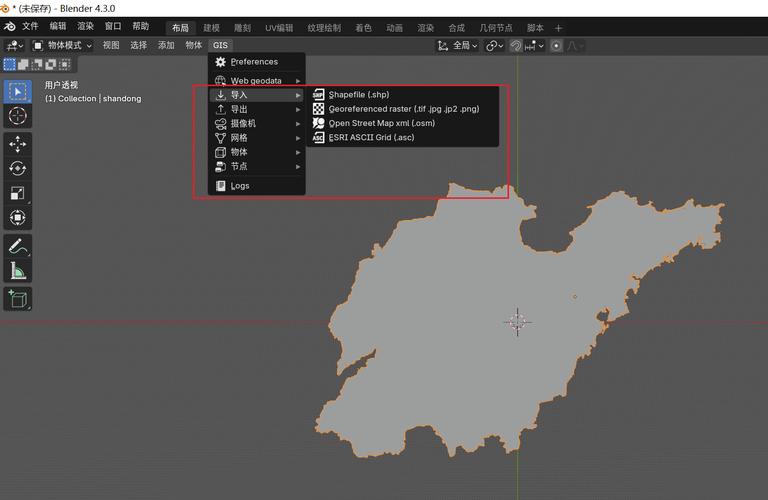This screenshot has width=768, height=500.
Task: Select the intersect selection mode icon
Action: (64, 64)
